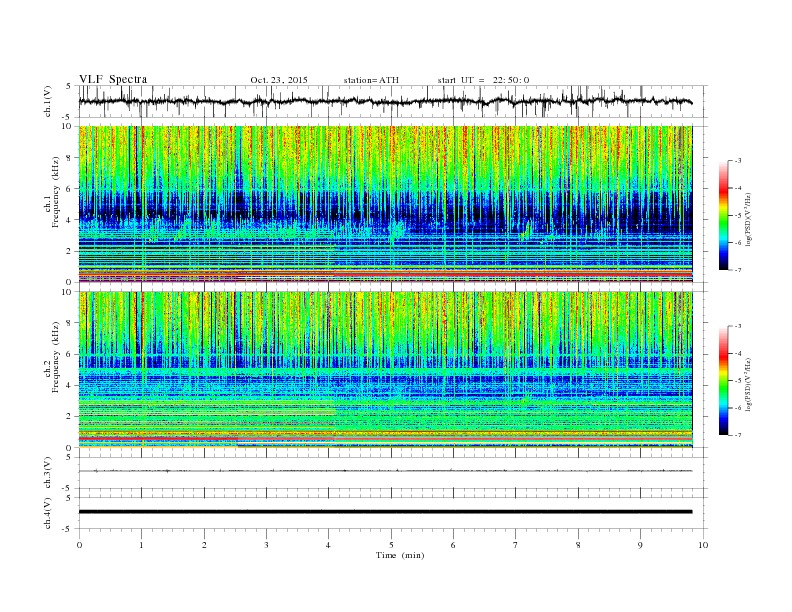The height and width of the screenshot is (612, 792).
Task: Click the ch.1 spectrogram color bar
Action: click(723, 215)
